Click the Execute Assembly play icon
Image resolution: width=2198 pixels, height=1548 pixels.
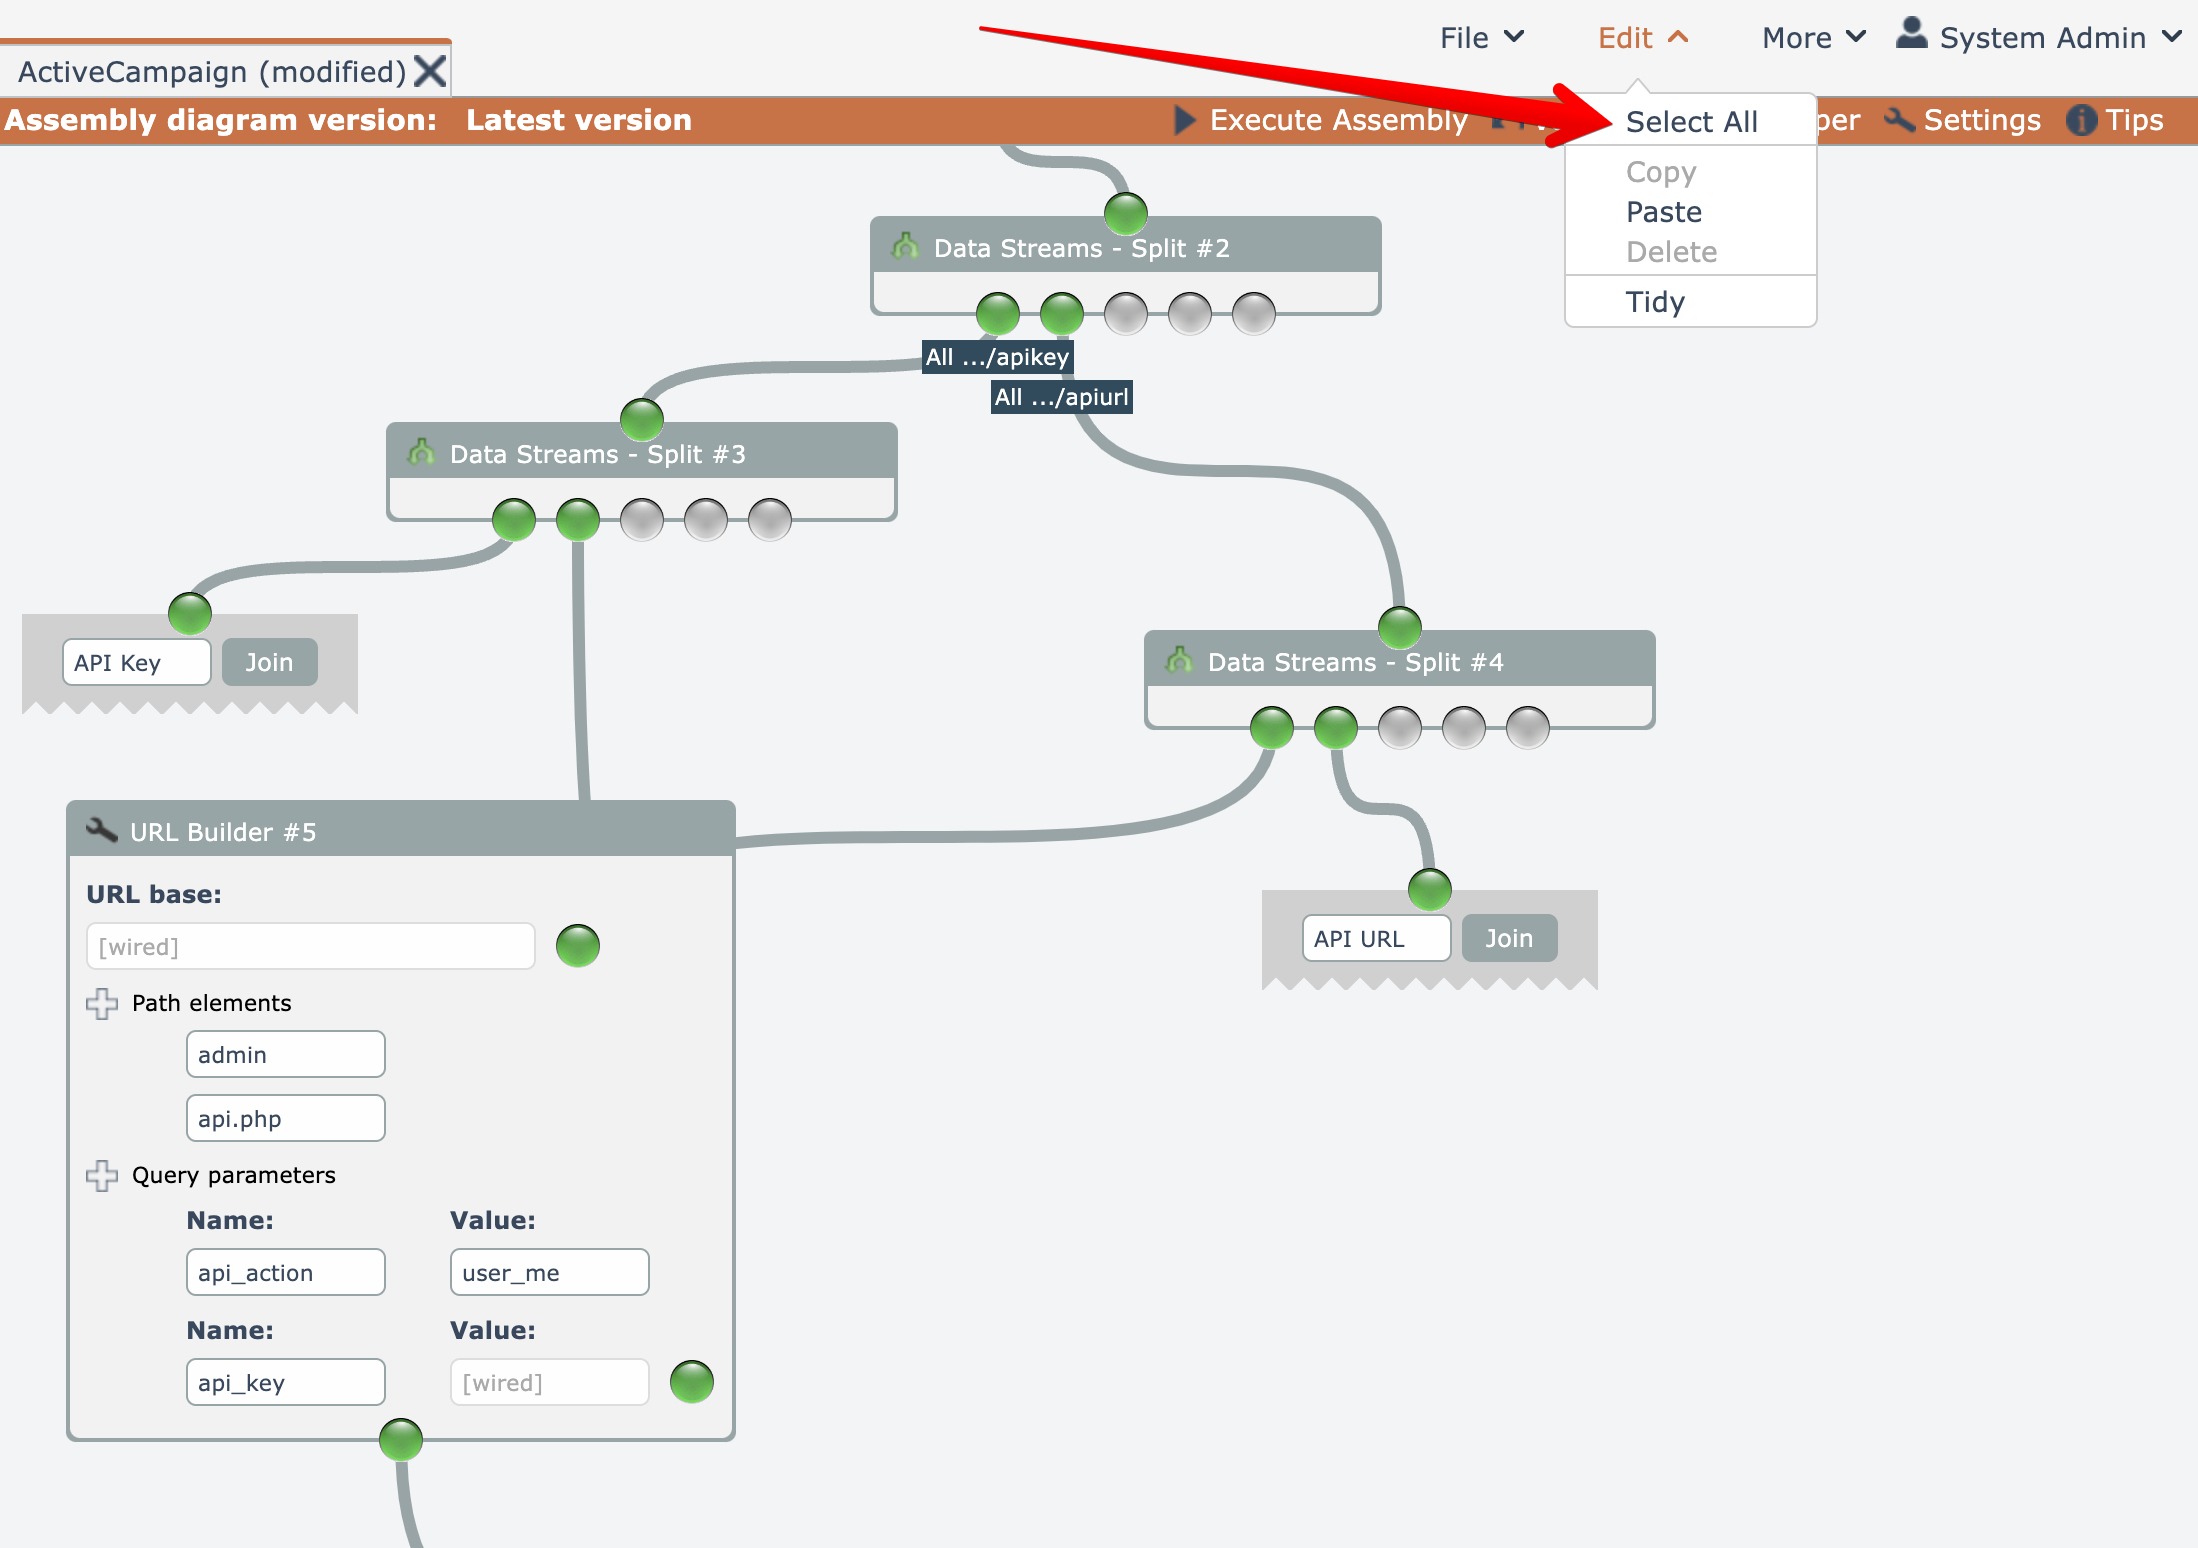(x=1185, y=120)
